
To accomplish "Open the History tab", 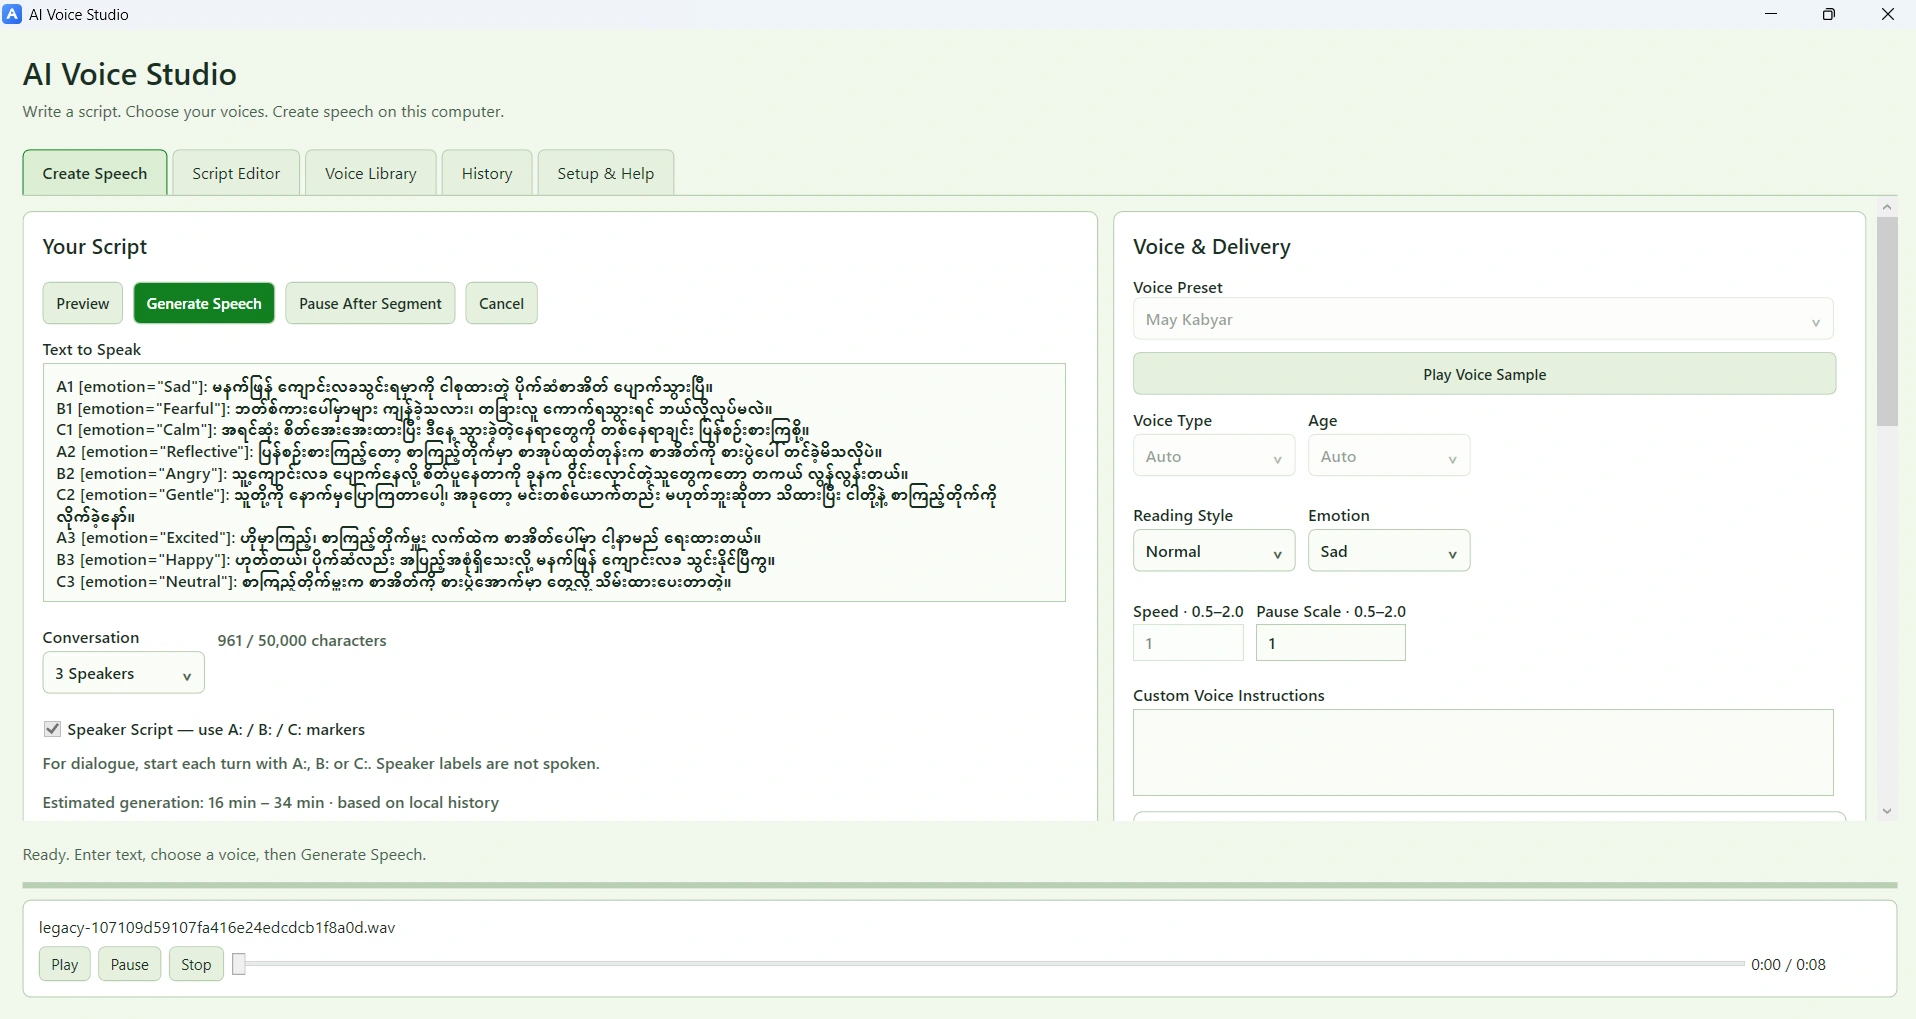I will point(487,173).
